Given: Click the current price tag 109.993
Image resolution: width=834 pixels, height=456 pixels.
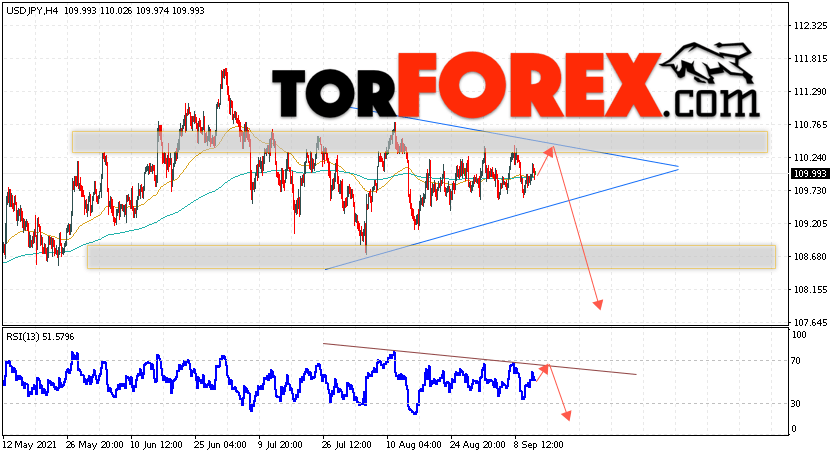Looking at the screenshot, I should 810,173.
